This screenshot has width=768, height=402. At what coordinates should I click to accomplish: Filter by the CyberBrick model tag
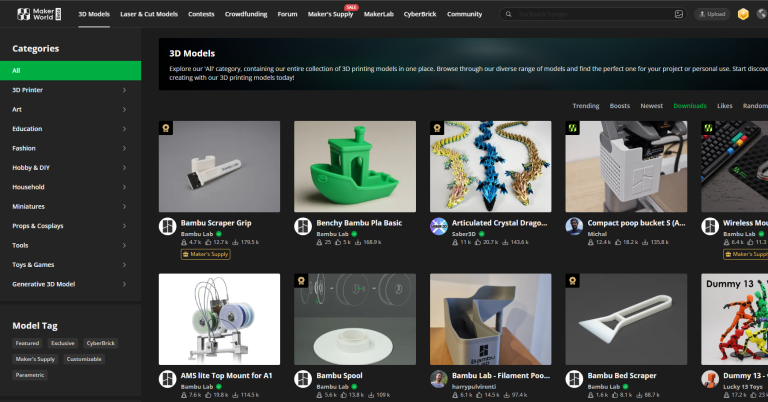[100, 343]
